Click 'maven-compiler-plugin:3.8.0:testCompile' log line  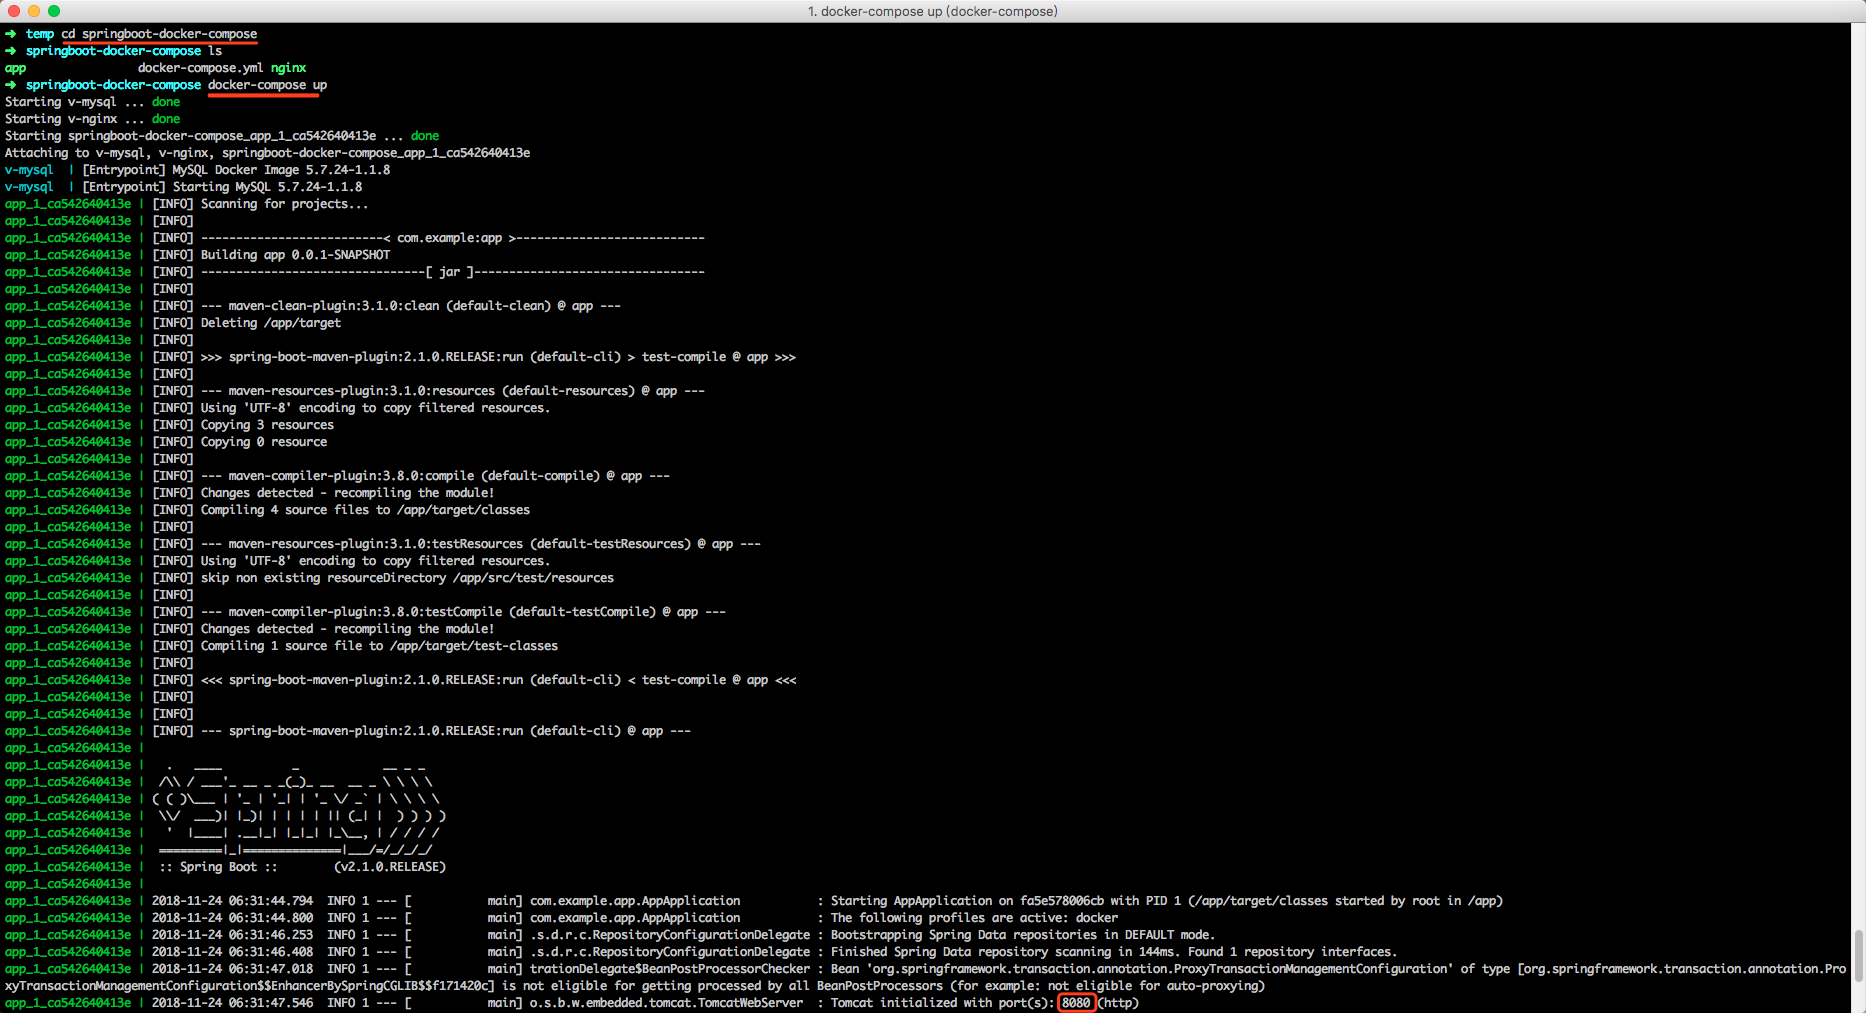pyautogui.click(x=463, y=612)
